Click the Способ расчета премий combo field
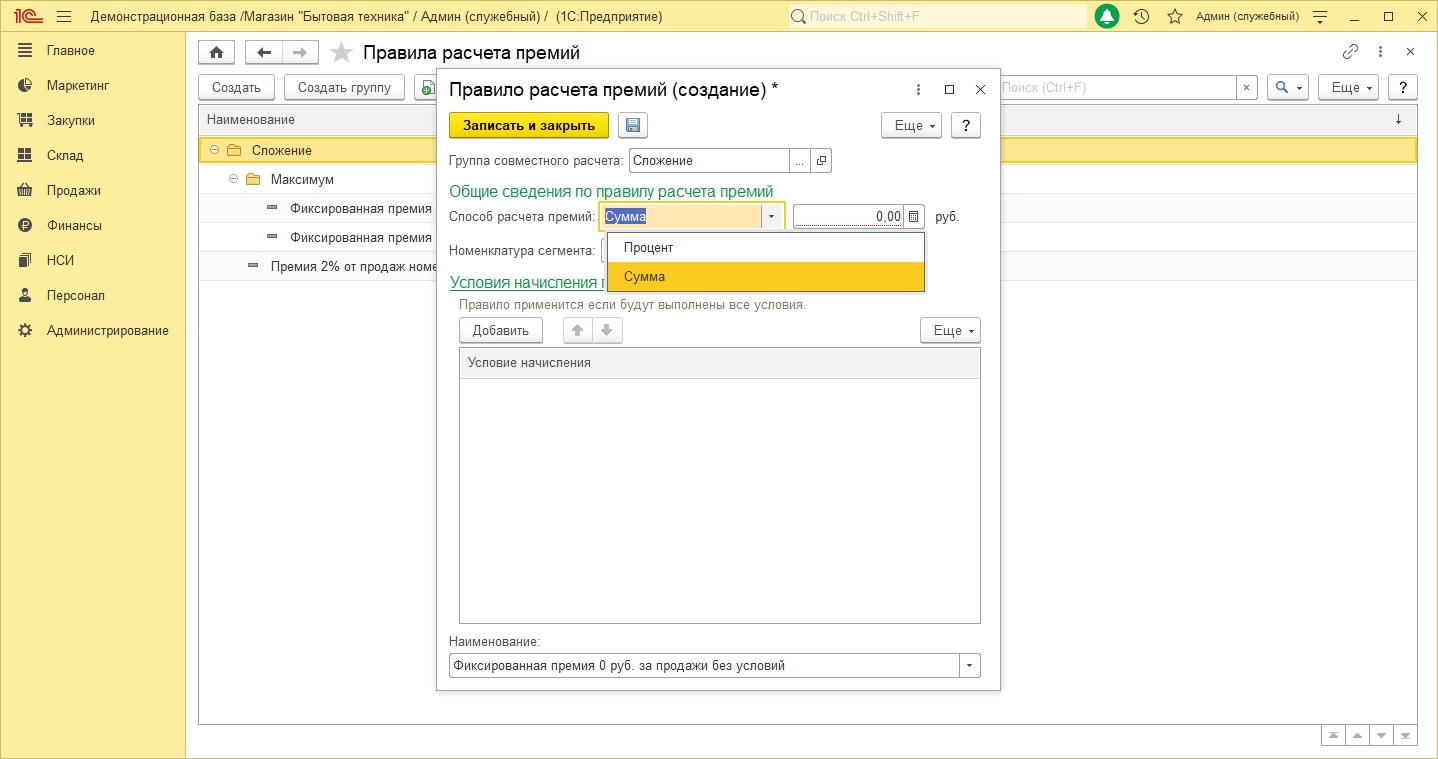The height and width of the screenshot is (759, 1438). pos(680,216)
